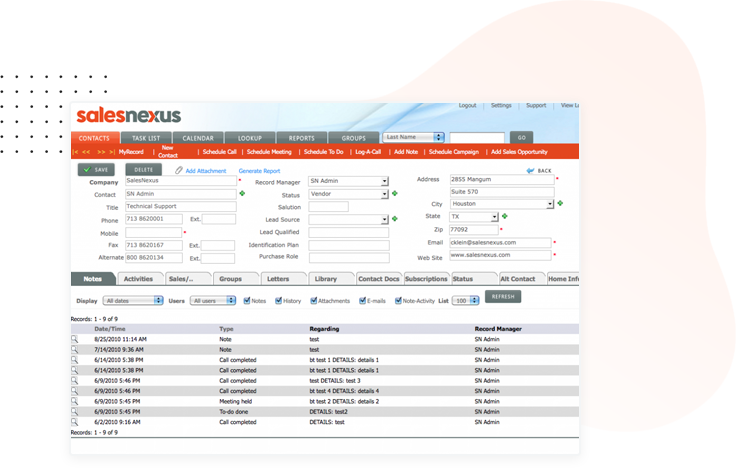Open magnifier for To-do done row

(75, 412)
